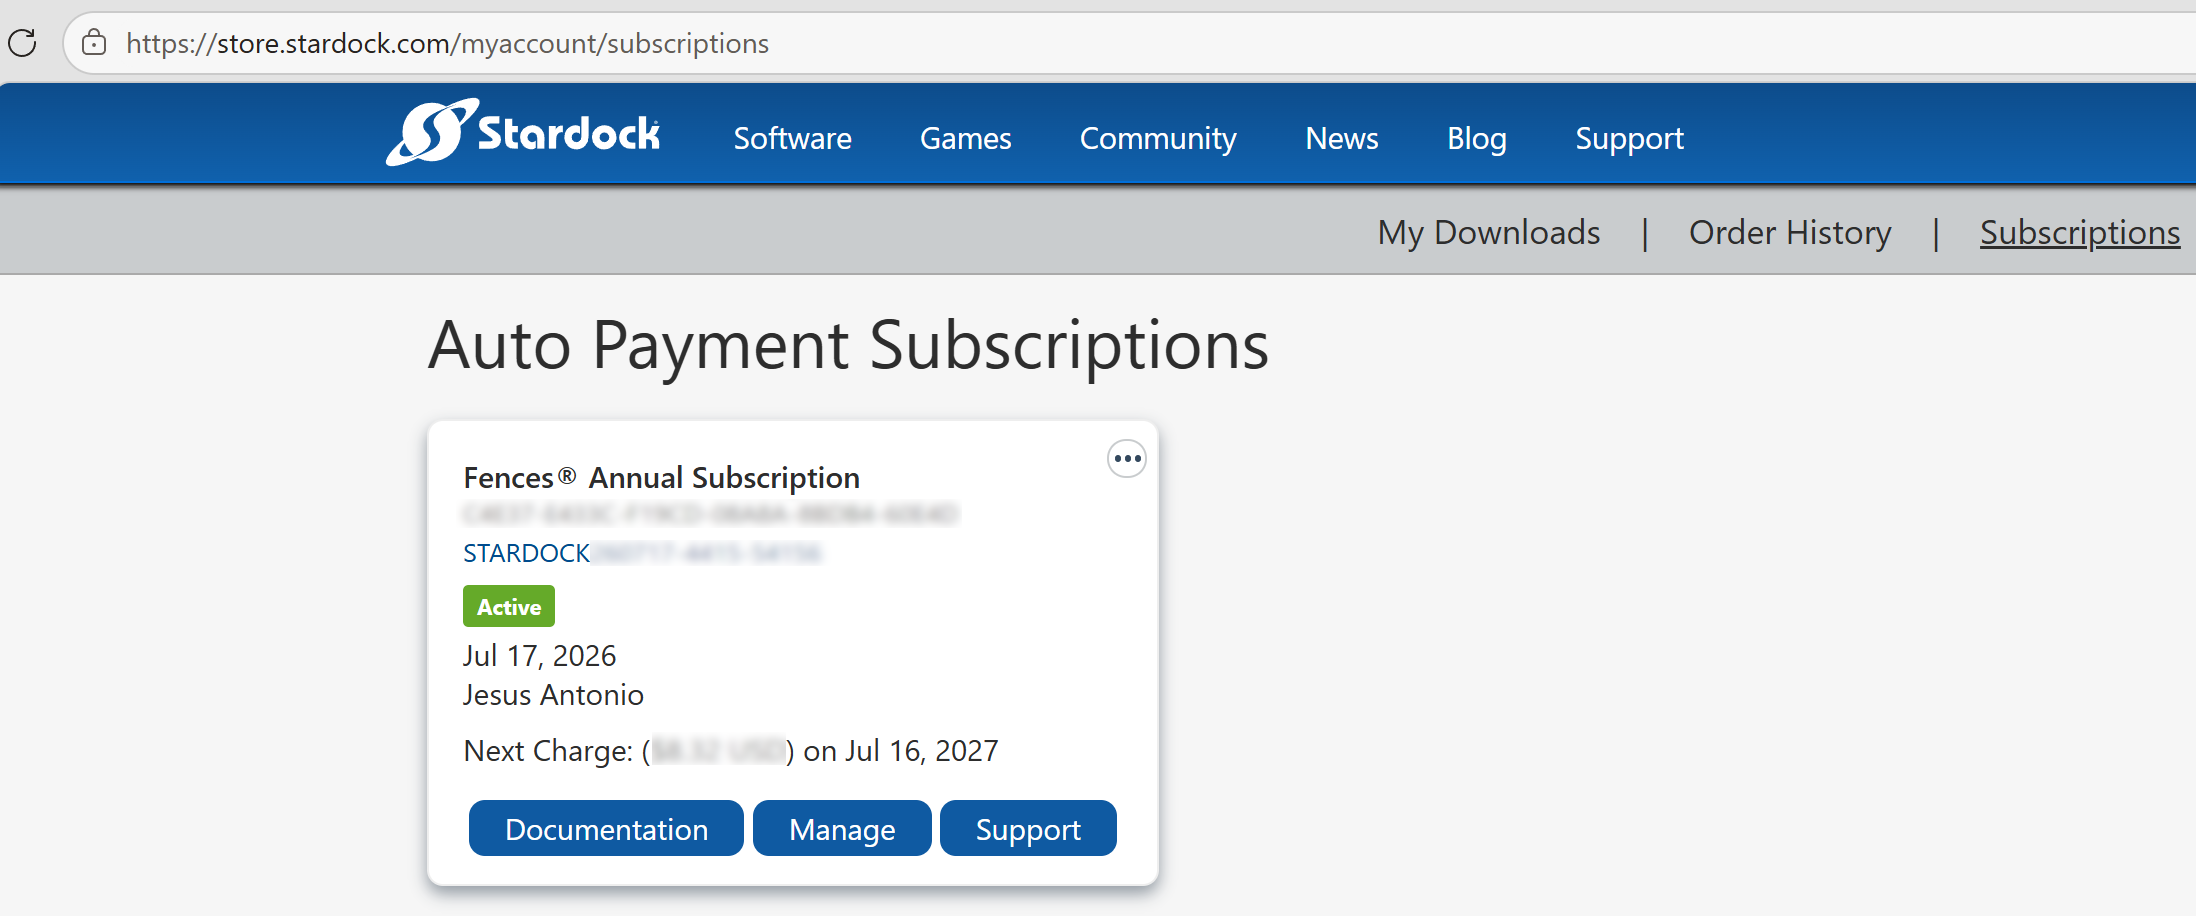Click the green Active status badge

pyautogui.click(x=509, y=606)
